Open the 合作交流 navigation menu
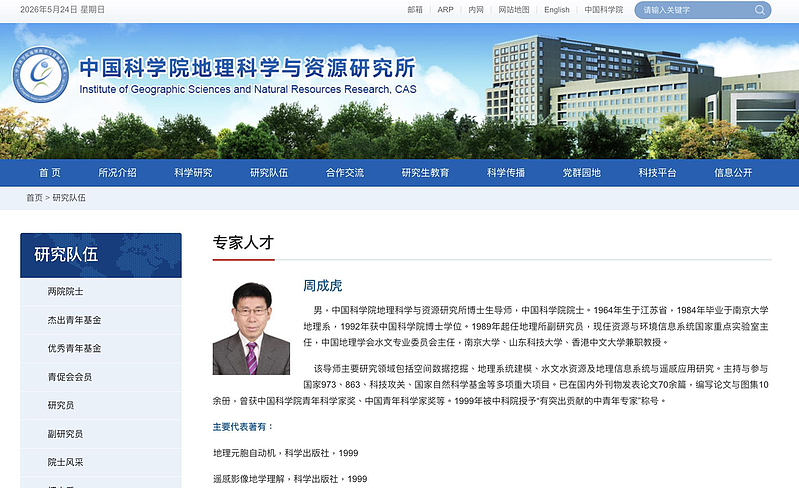799x488 pixels. pyautogui.click(x=345, y=173)
